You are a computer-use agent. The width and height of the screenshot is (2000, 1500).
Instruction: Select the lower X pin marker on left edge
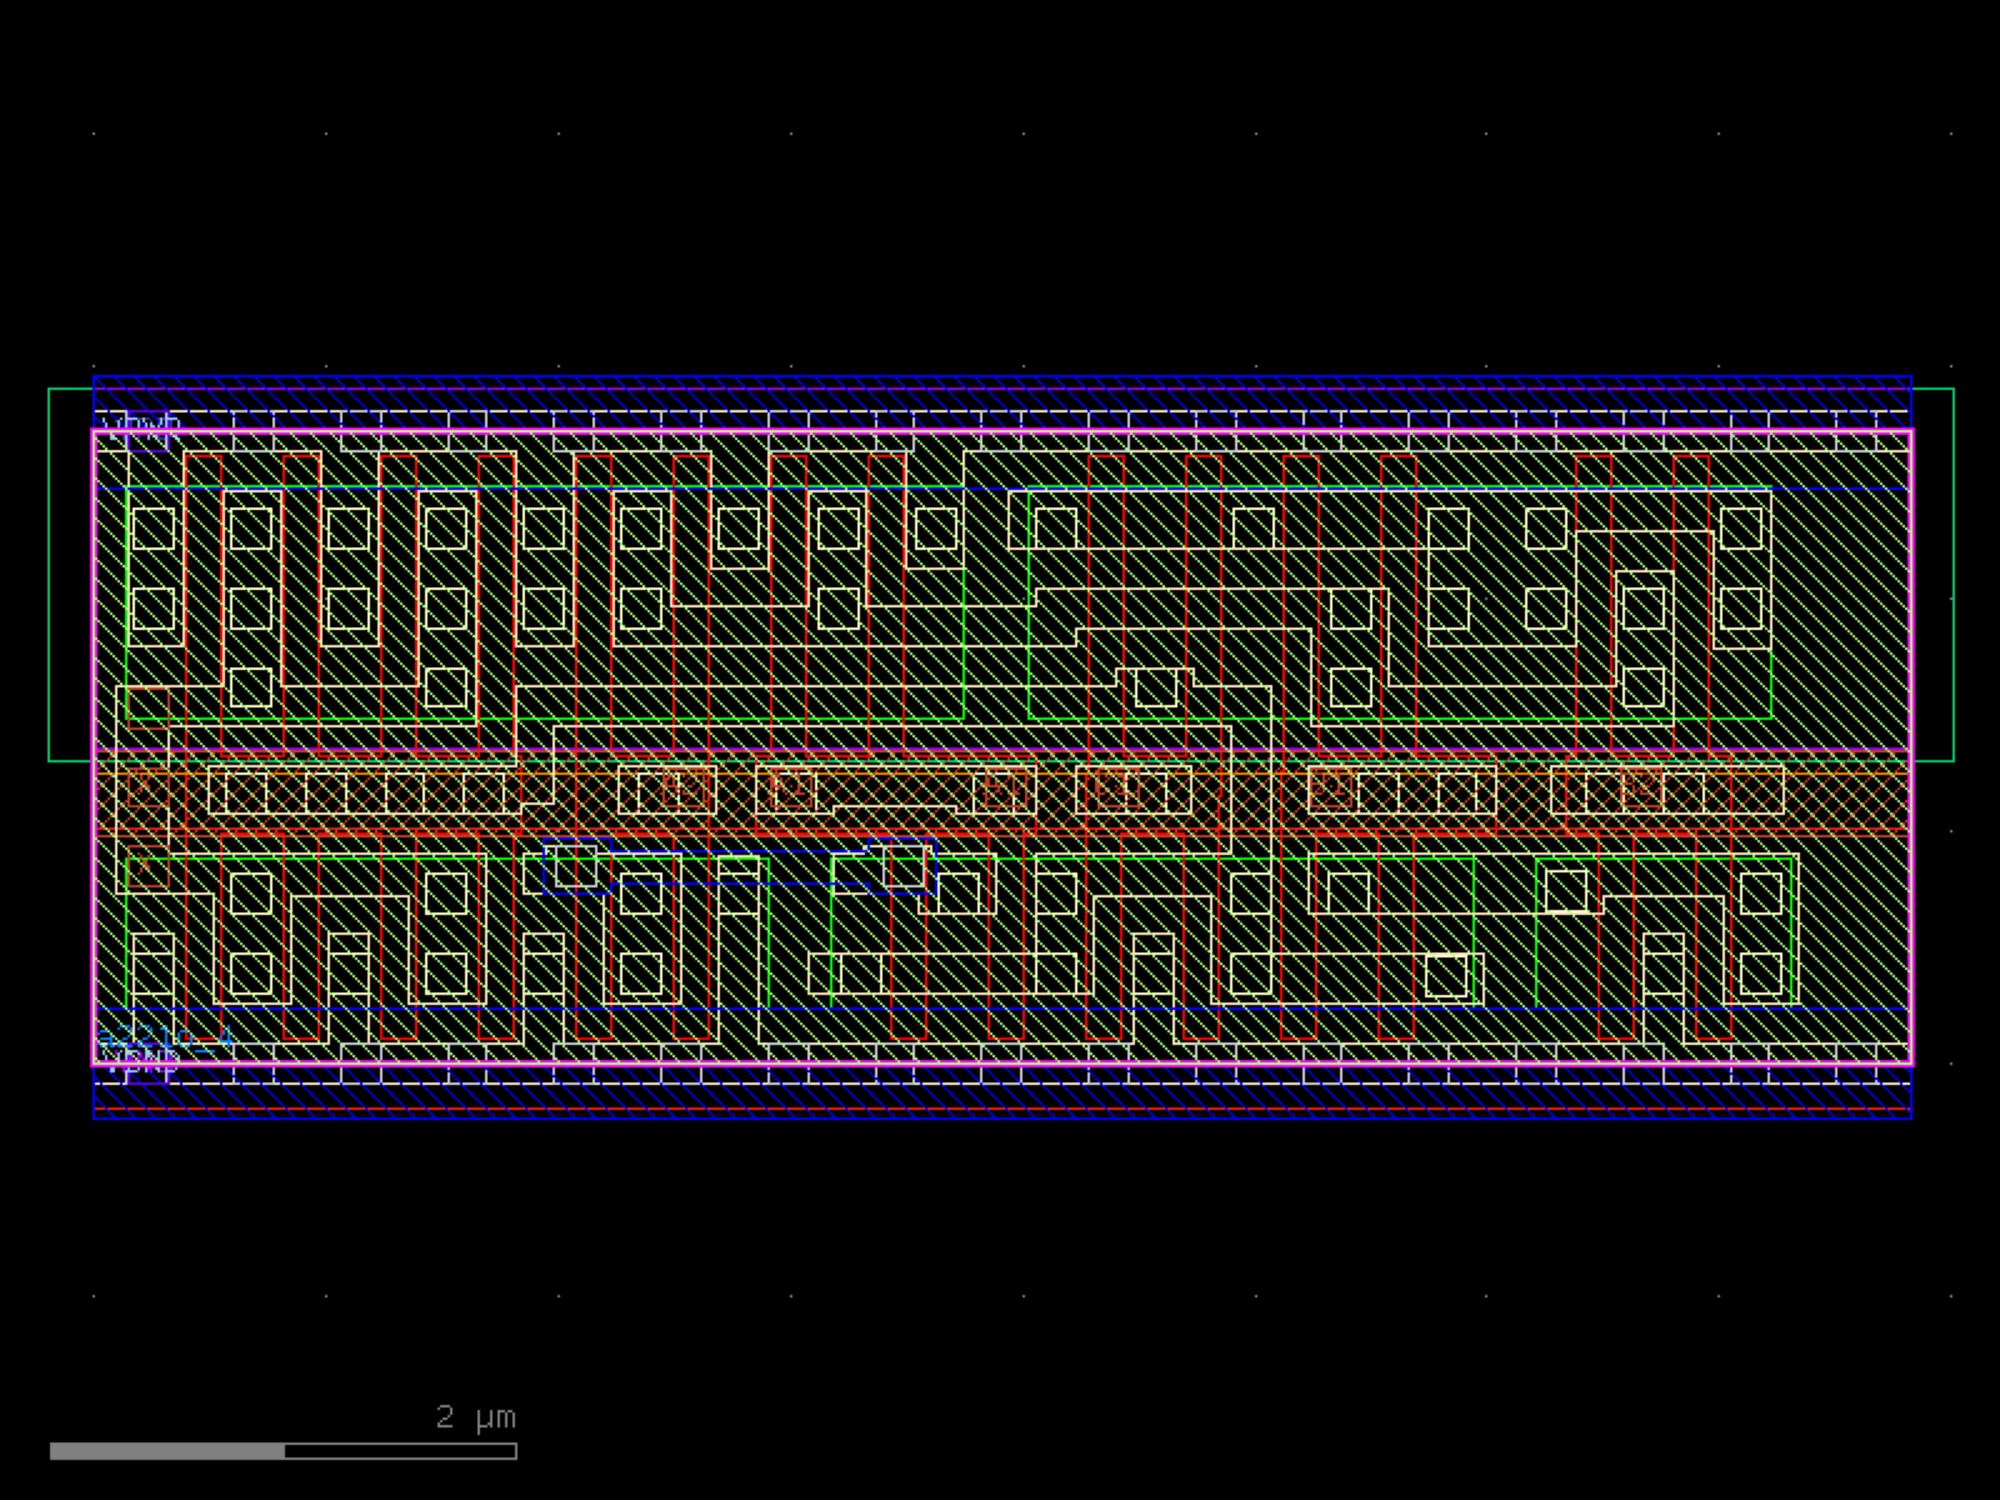click(x=146, y=868)
